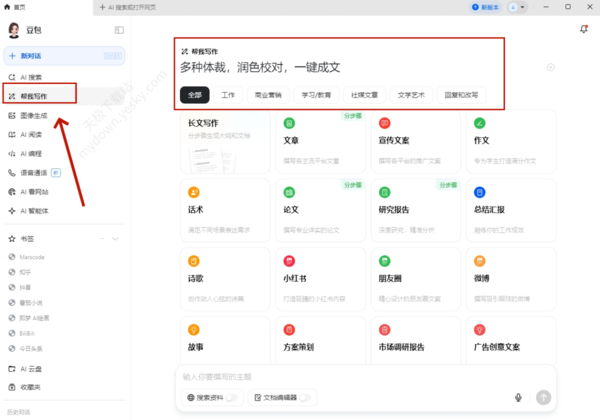600x420 pixels.
Task: Click the 书签 header label
Action: (x=27, y=239)
